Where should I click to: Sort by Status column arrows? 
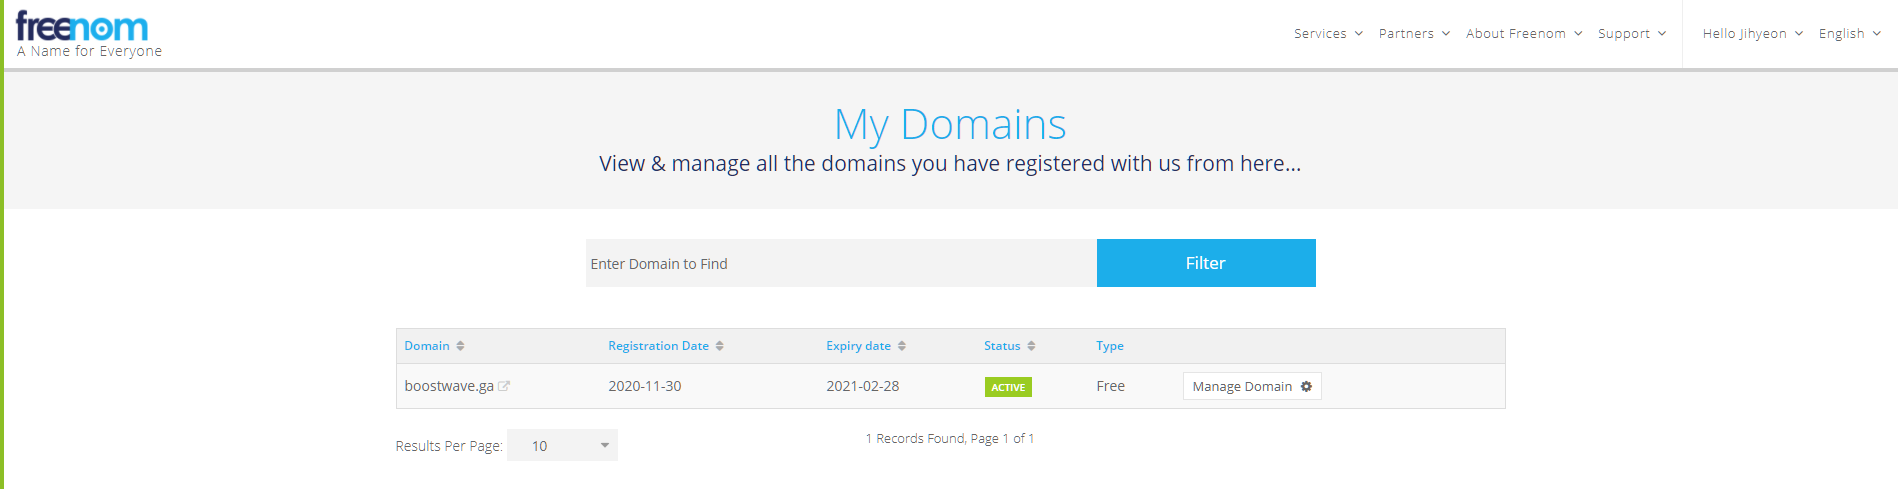coord(1031,346)
